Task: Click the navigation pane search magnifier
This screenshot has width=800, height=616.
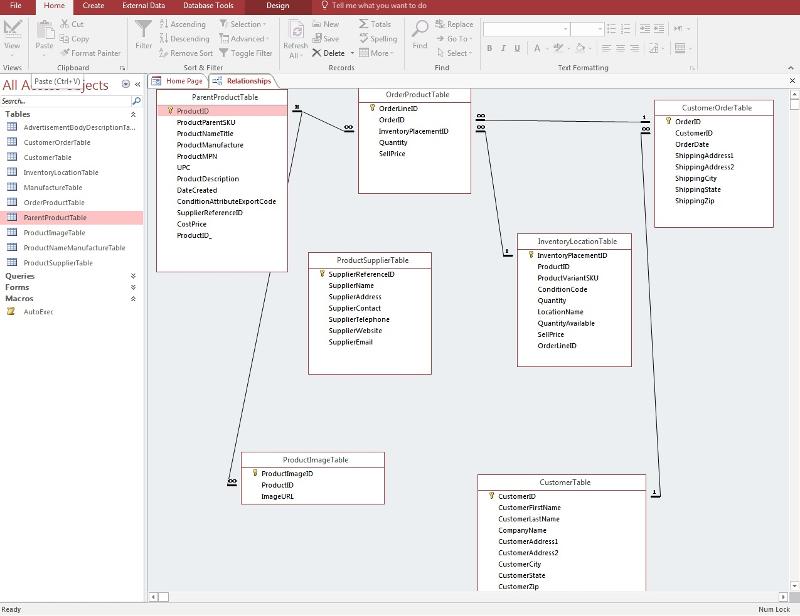Action: coord(137,101)
